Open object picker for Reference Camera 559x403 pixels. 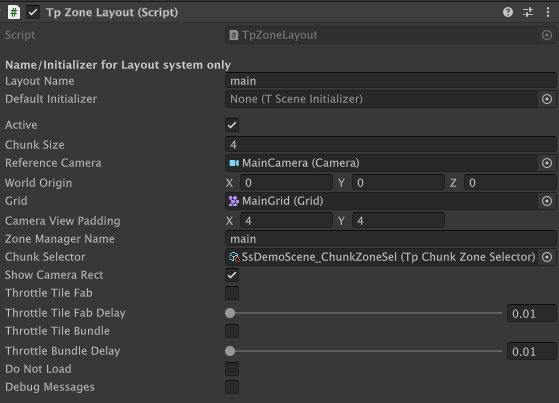tap(547, 163)
